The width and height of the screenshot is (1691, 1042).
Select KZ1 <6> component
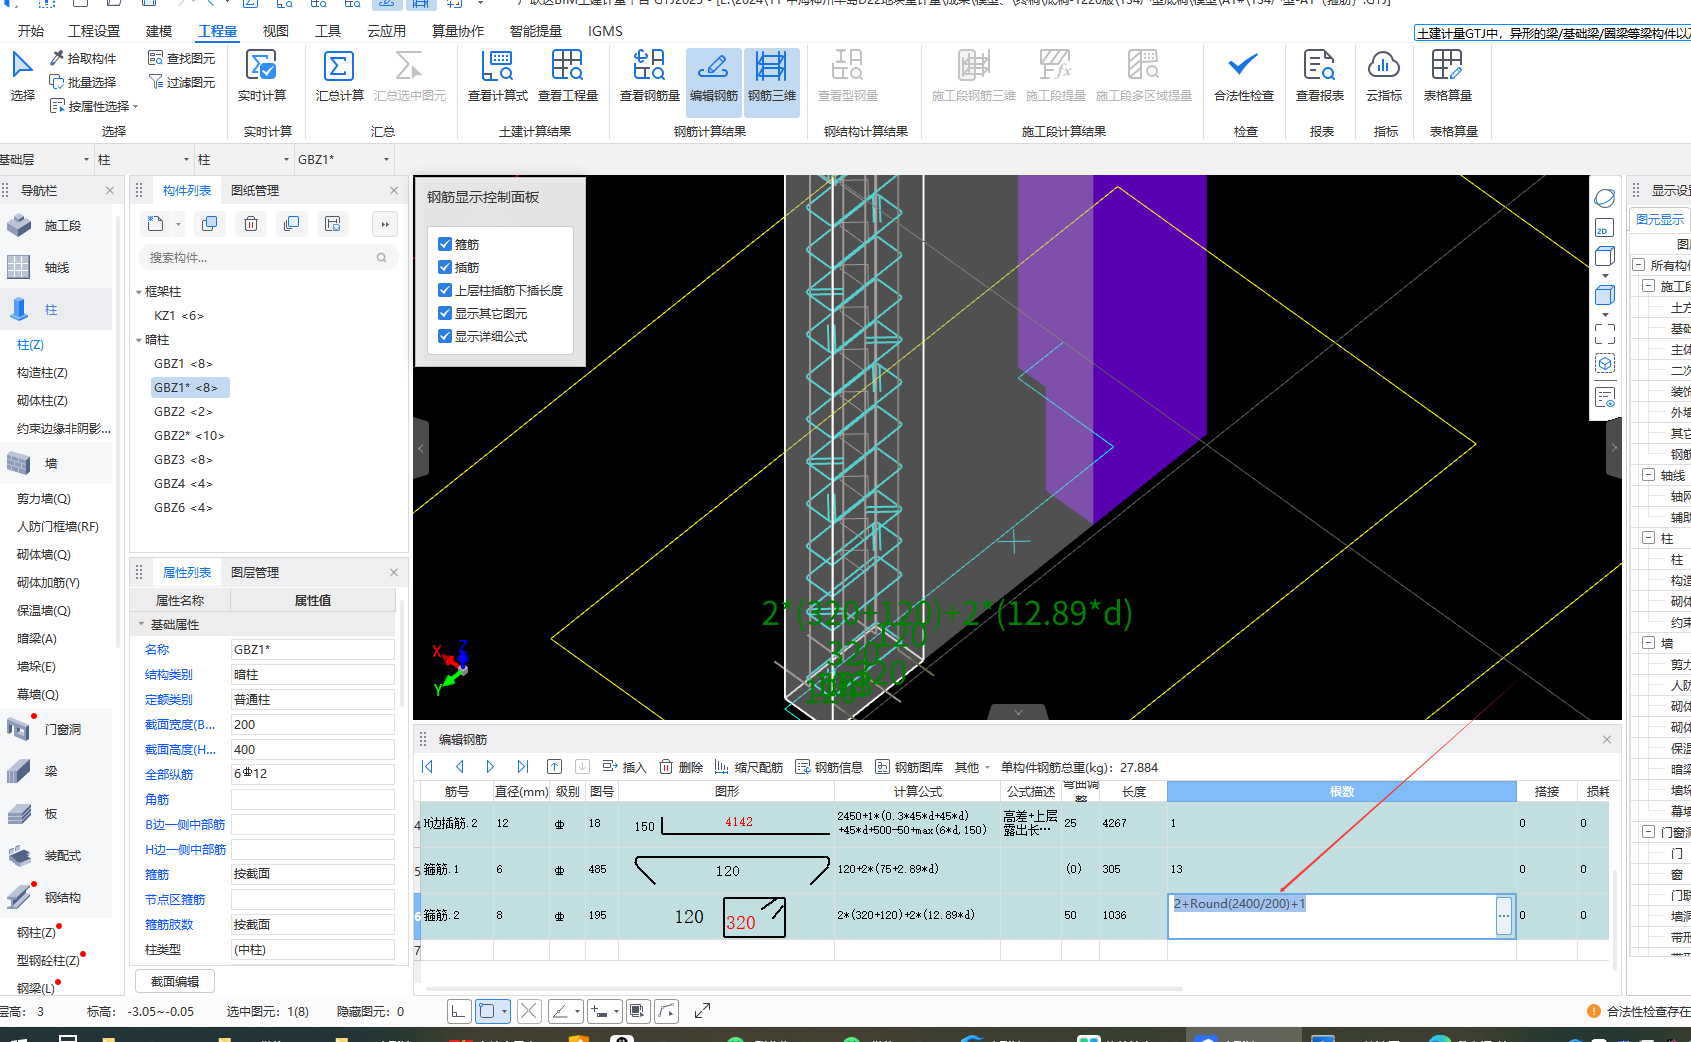[x=179, y=315]
